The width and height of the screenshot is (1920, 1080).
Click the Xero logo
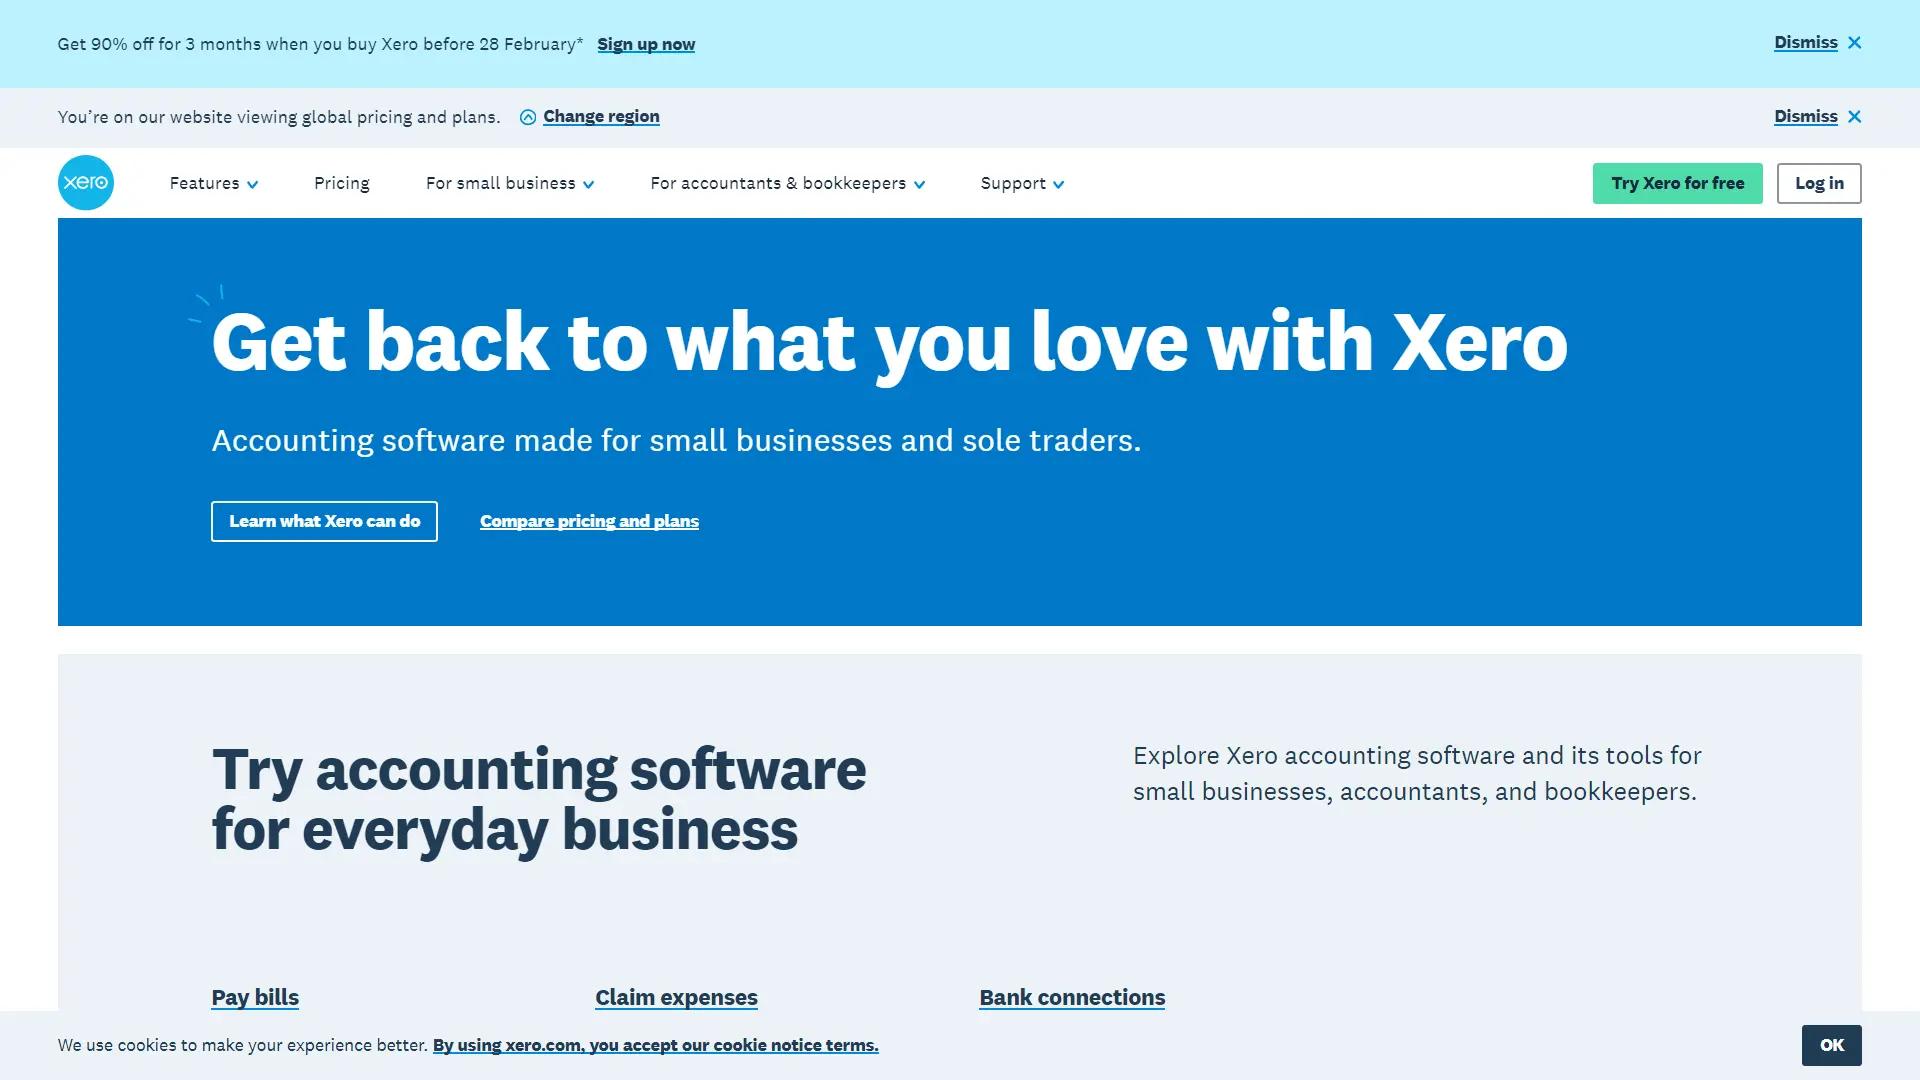pyautogui.click(x=86, y=183)
